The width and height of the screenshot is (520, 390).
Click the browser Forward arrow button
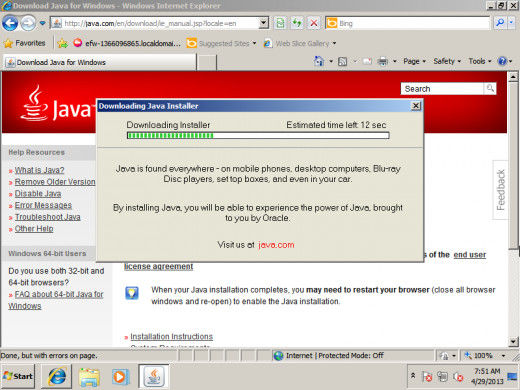(x=28, y=23)
